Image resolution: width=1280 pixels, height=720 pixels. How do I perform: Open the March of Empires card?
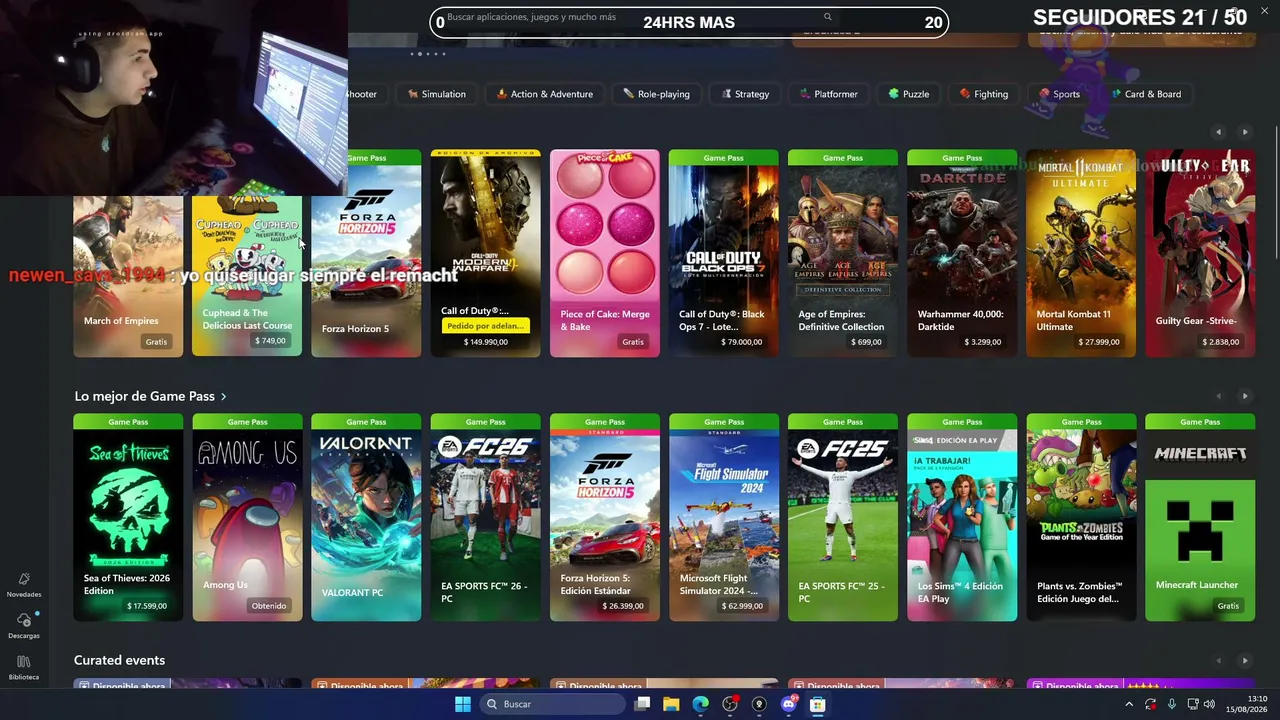pyautogui.click(x=128, y=275)
